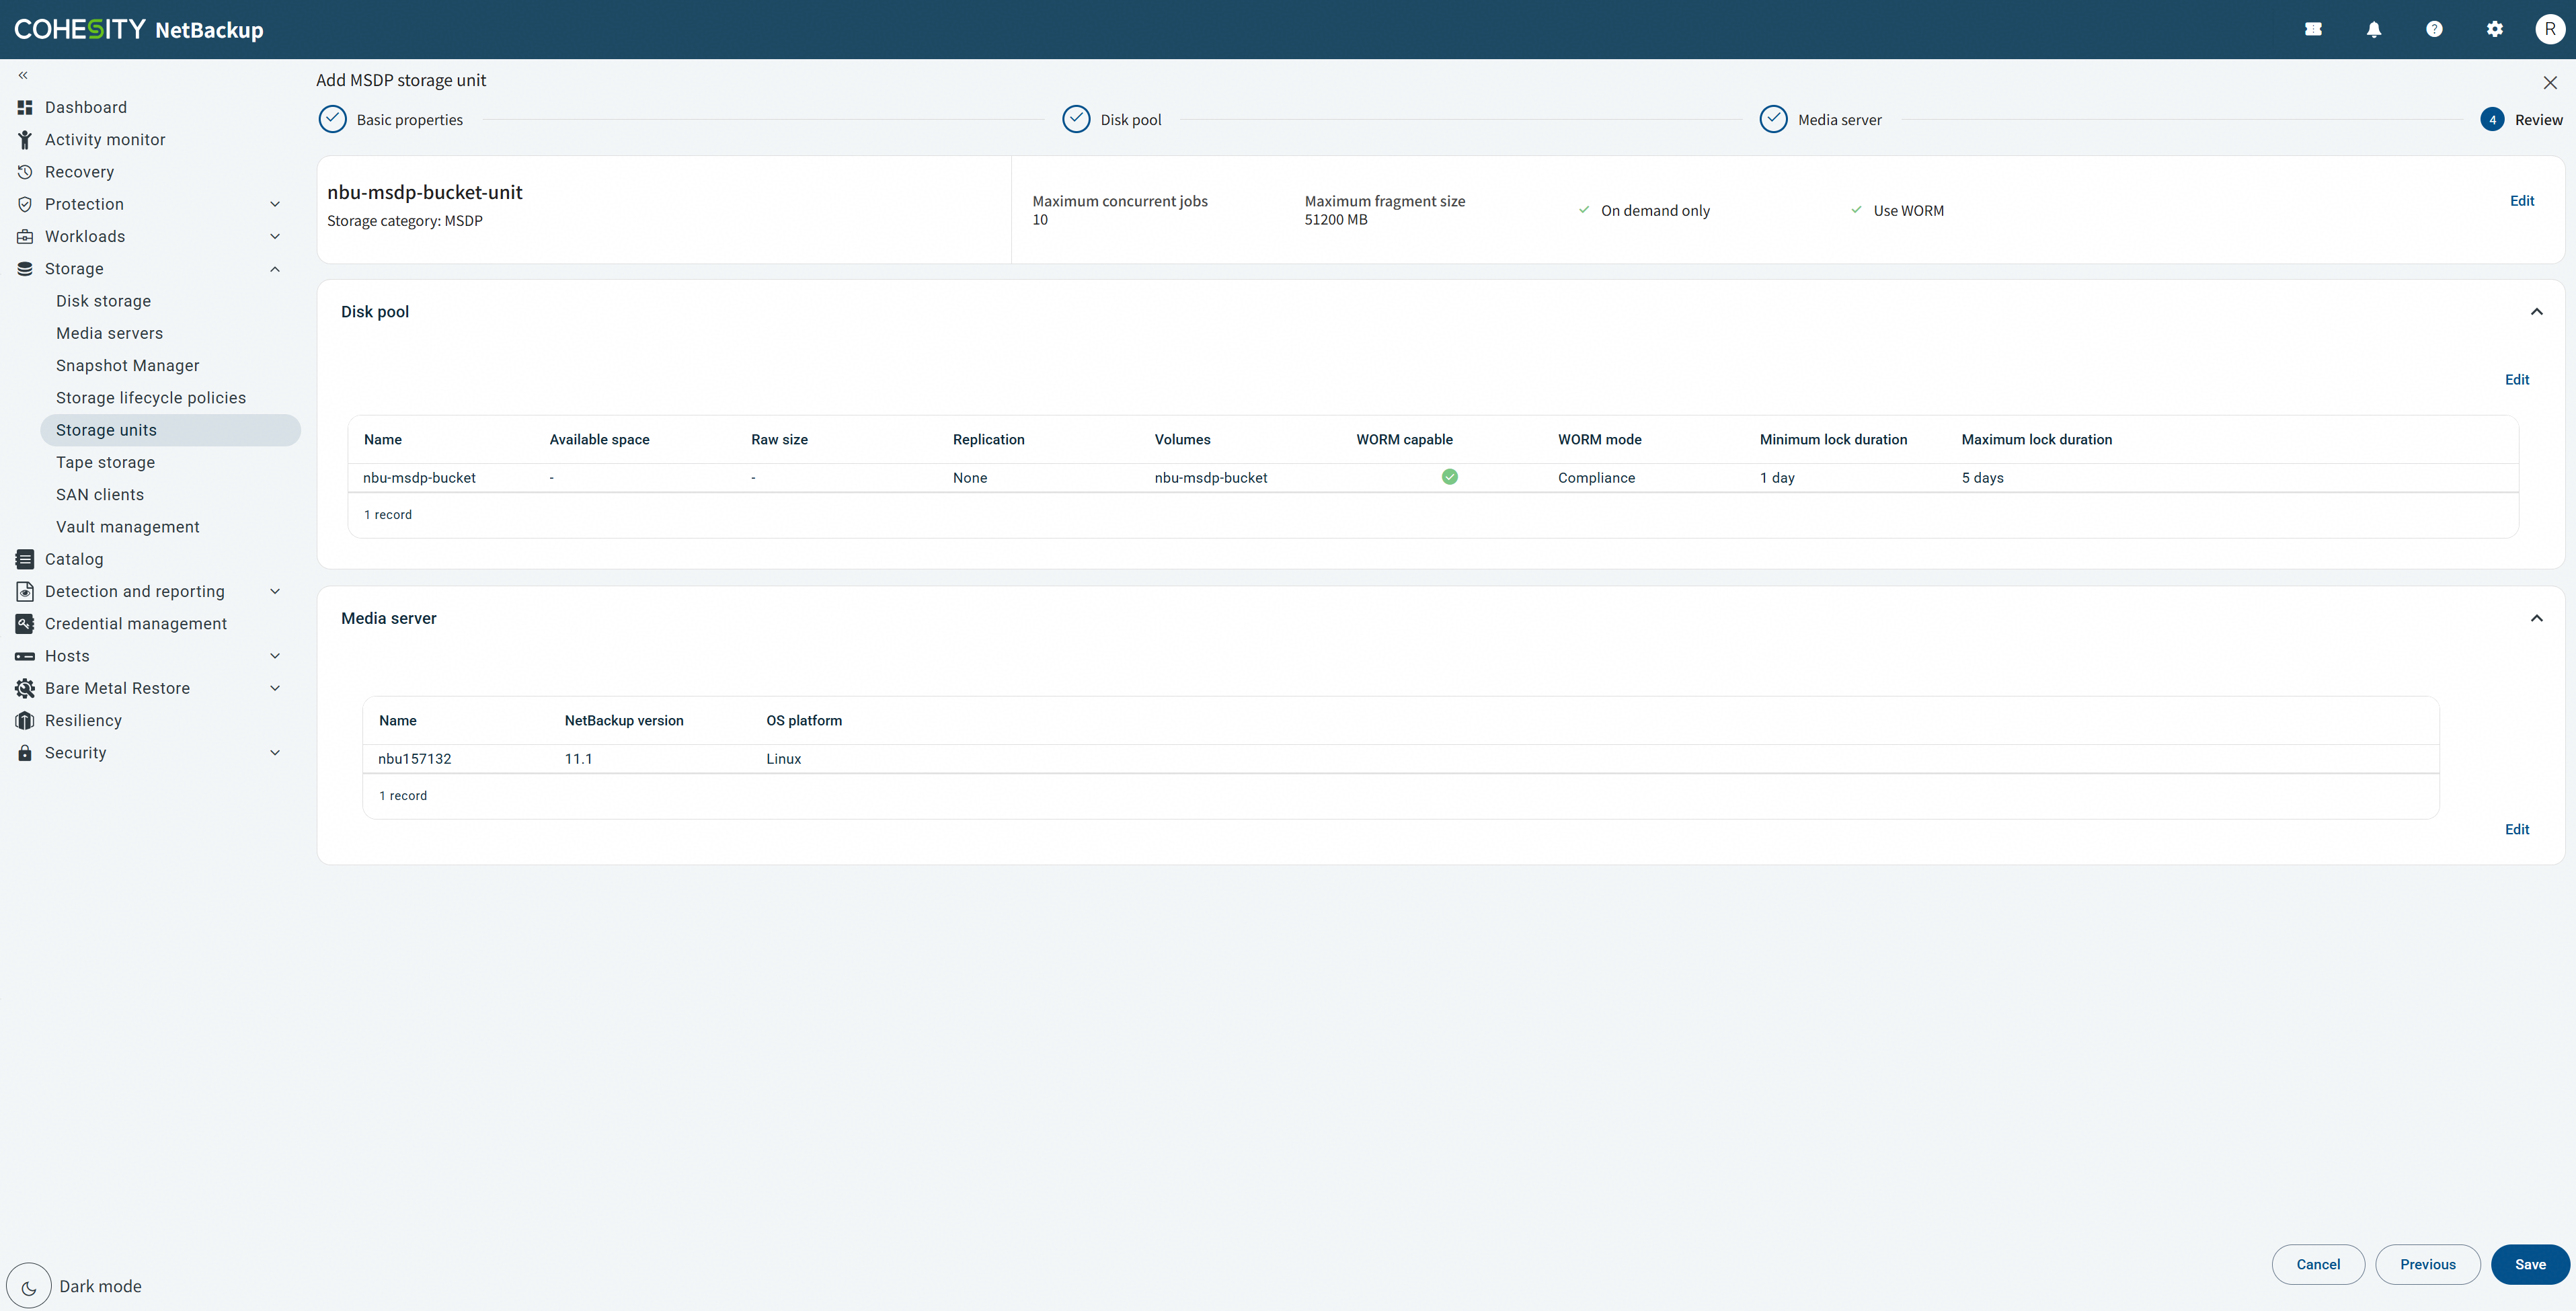The width and height of the screenshot is (2576, 1311).
Task: Collapse the sidebar with the double-chevron icon
Action: pyautogui.click(x=23, y=75)
